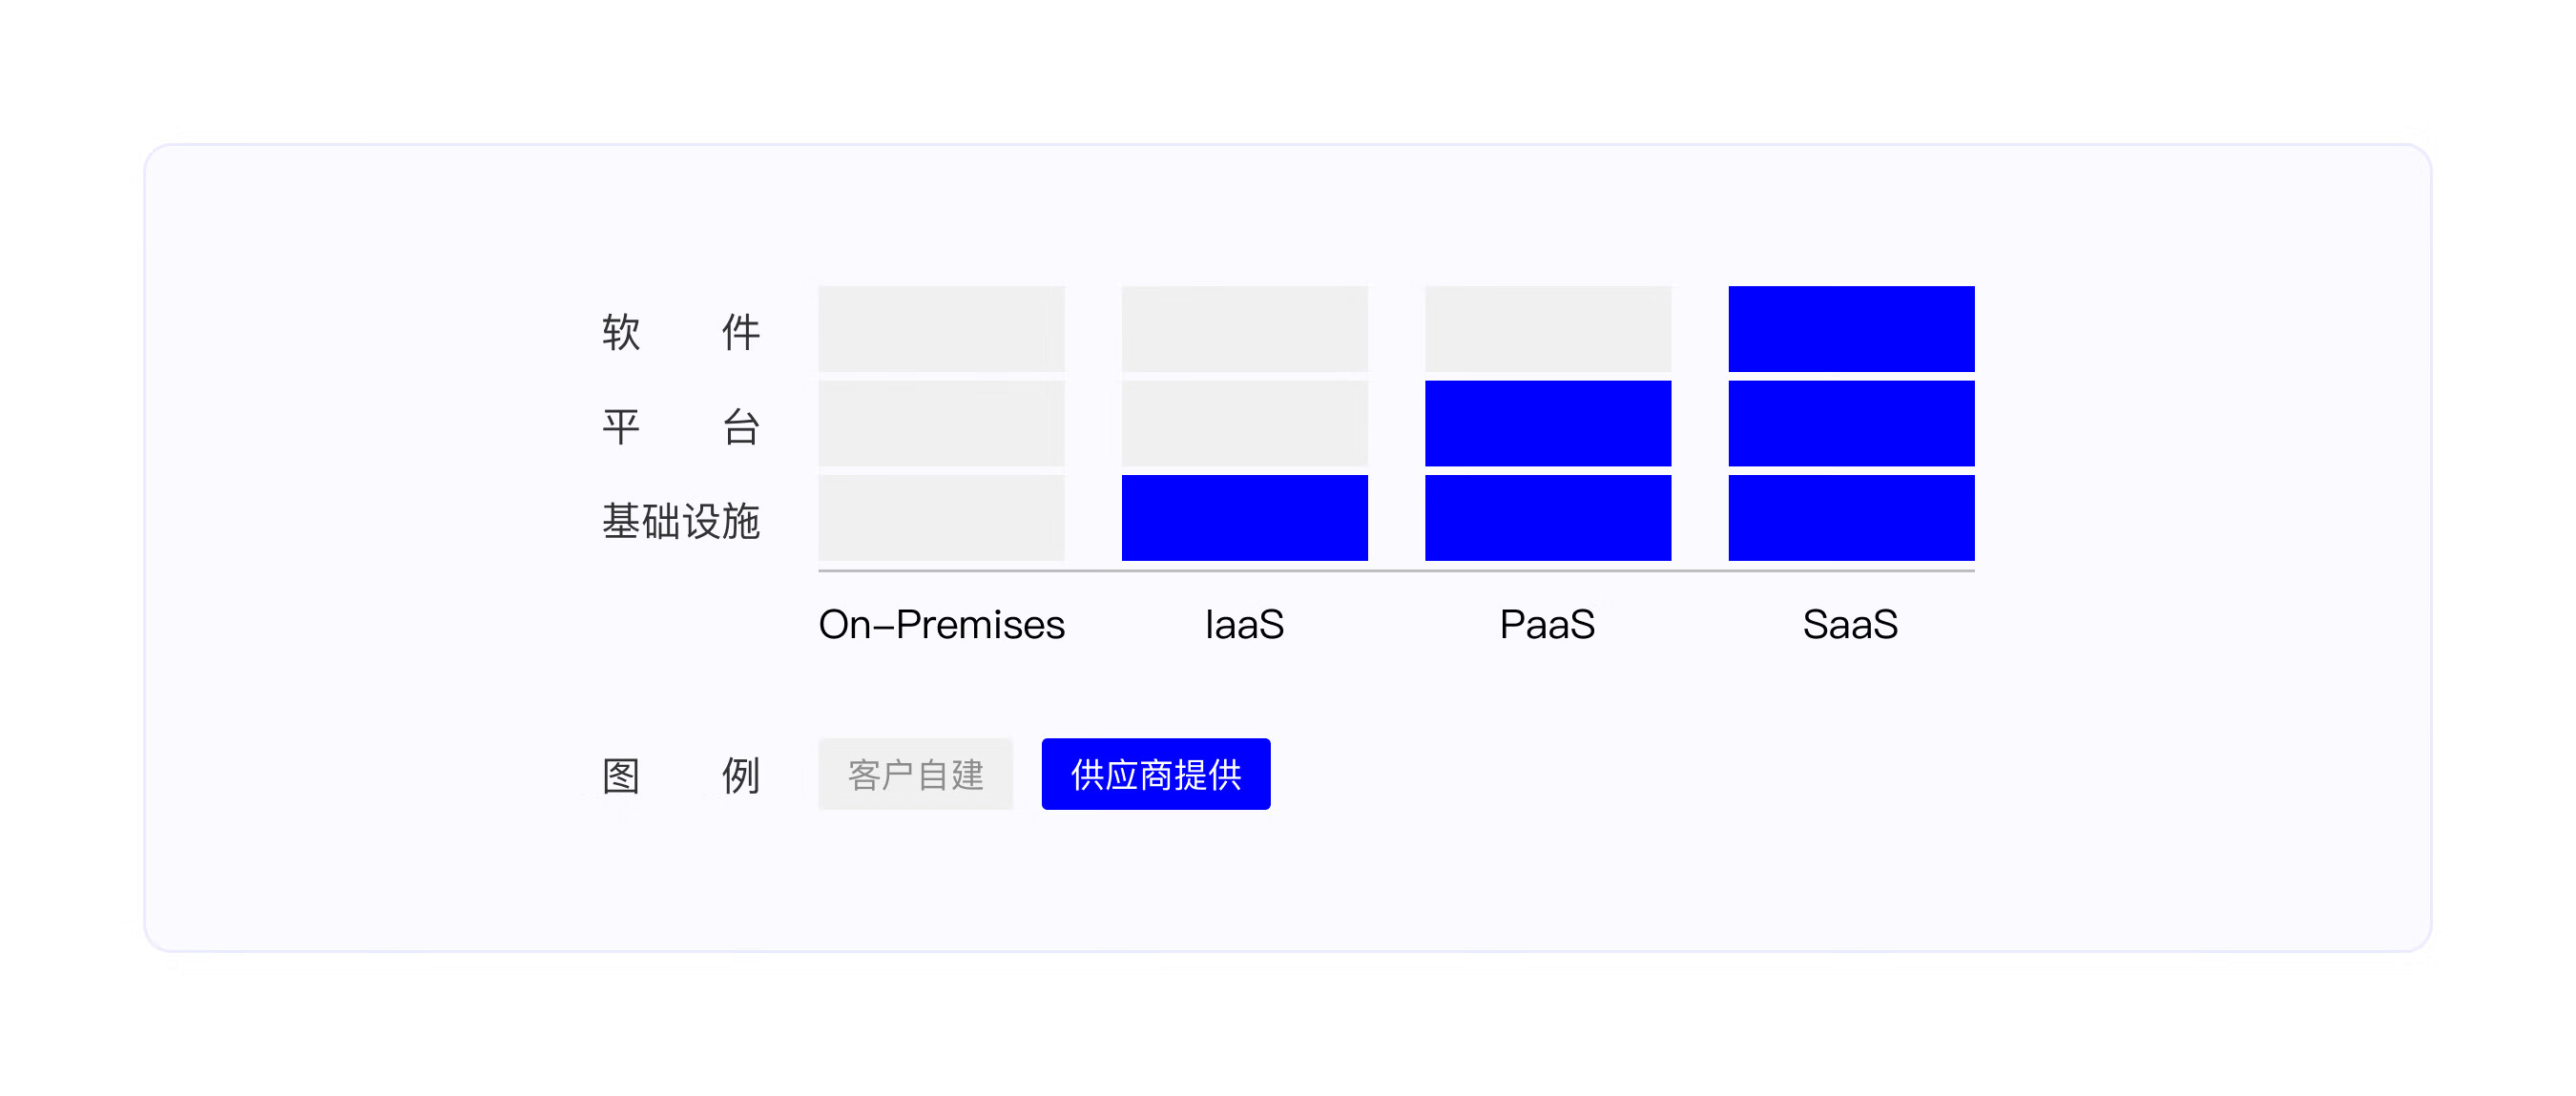Click the 供应商提供 legend button
Image resolution: width=2576 pixels, height=1096 pixels.
coord(1156,774)
